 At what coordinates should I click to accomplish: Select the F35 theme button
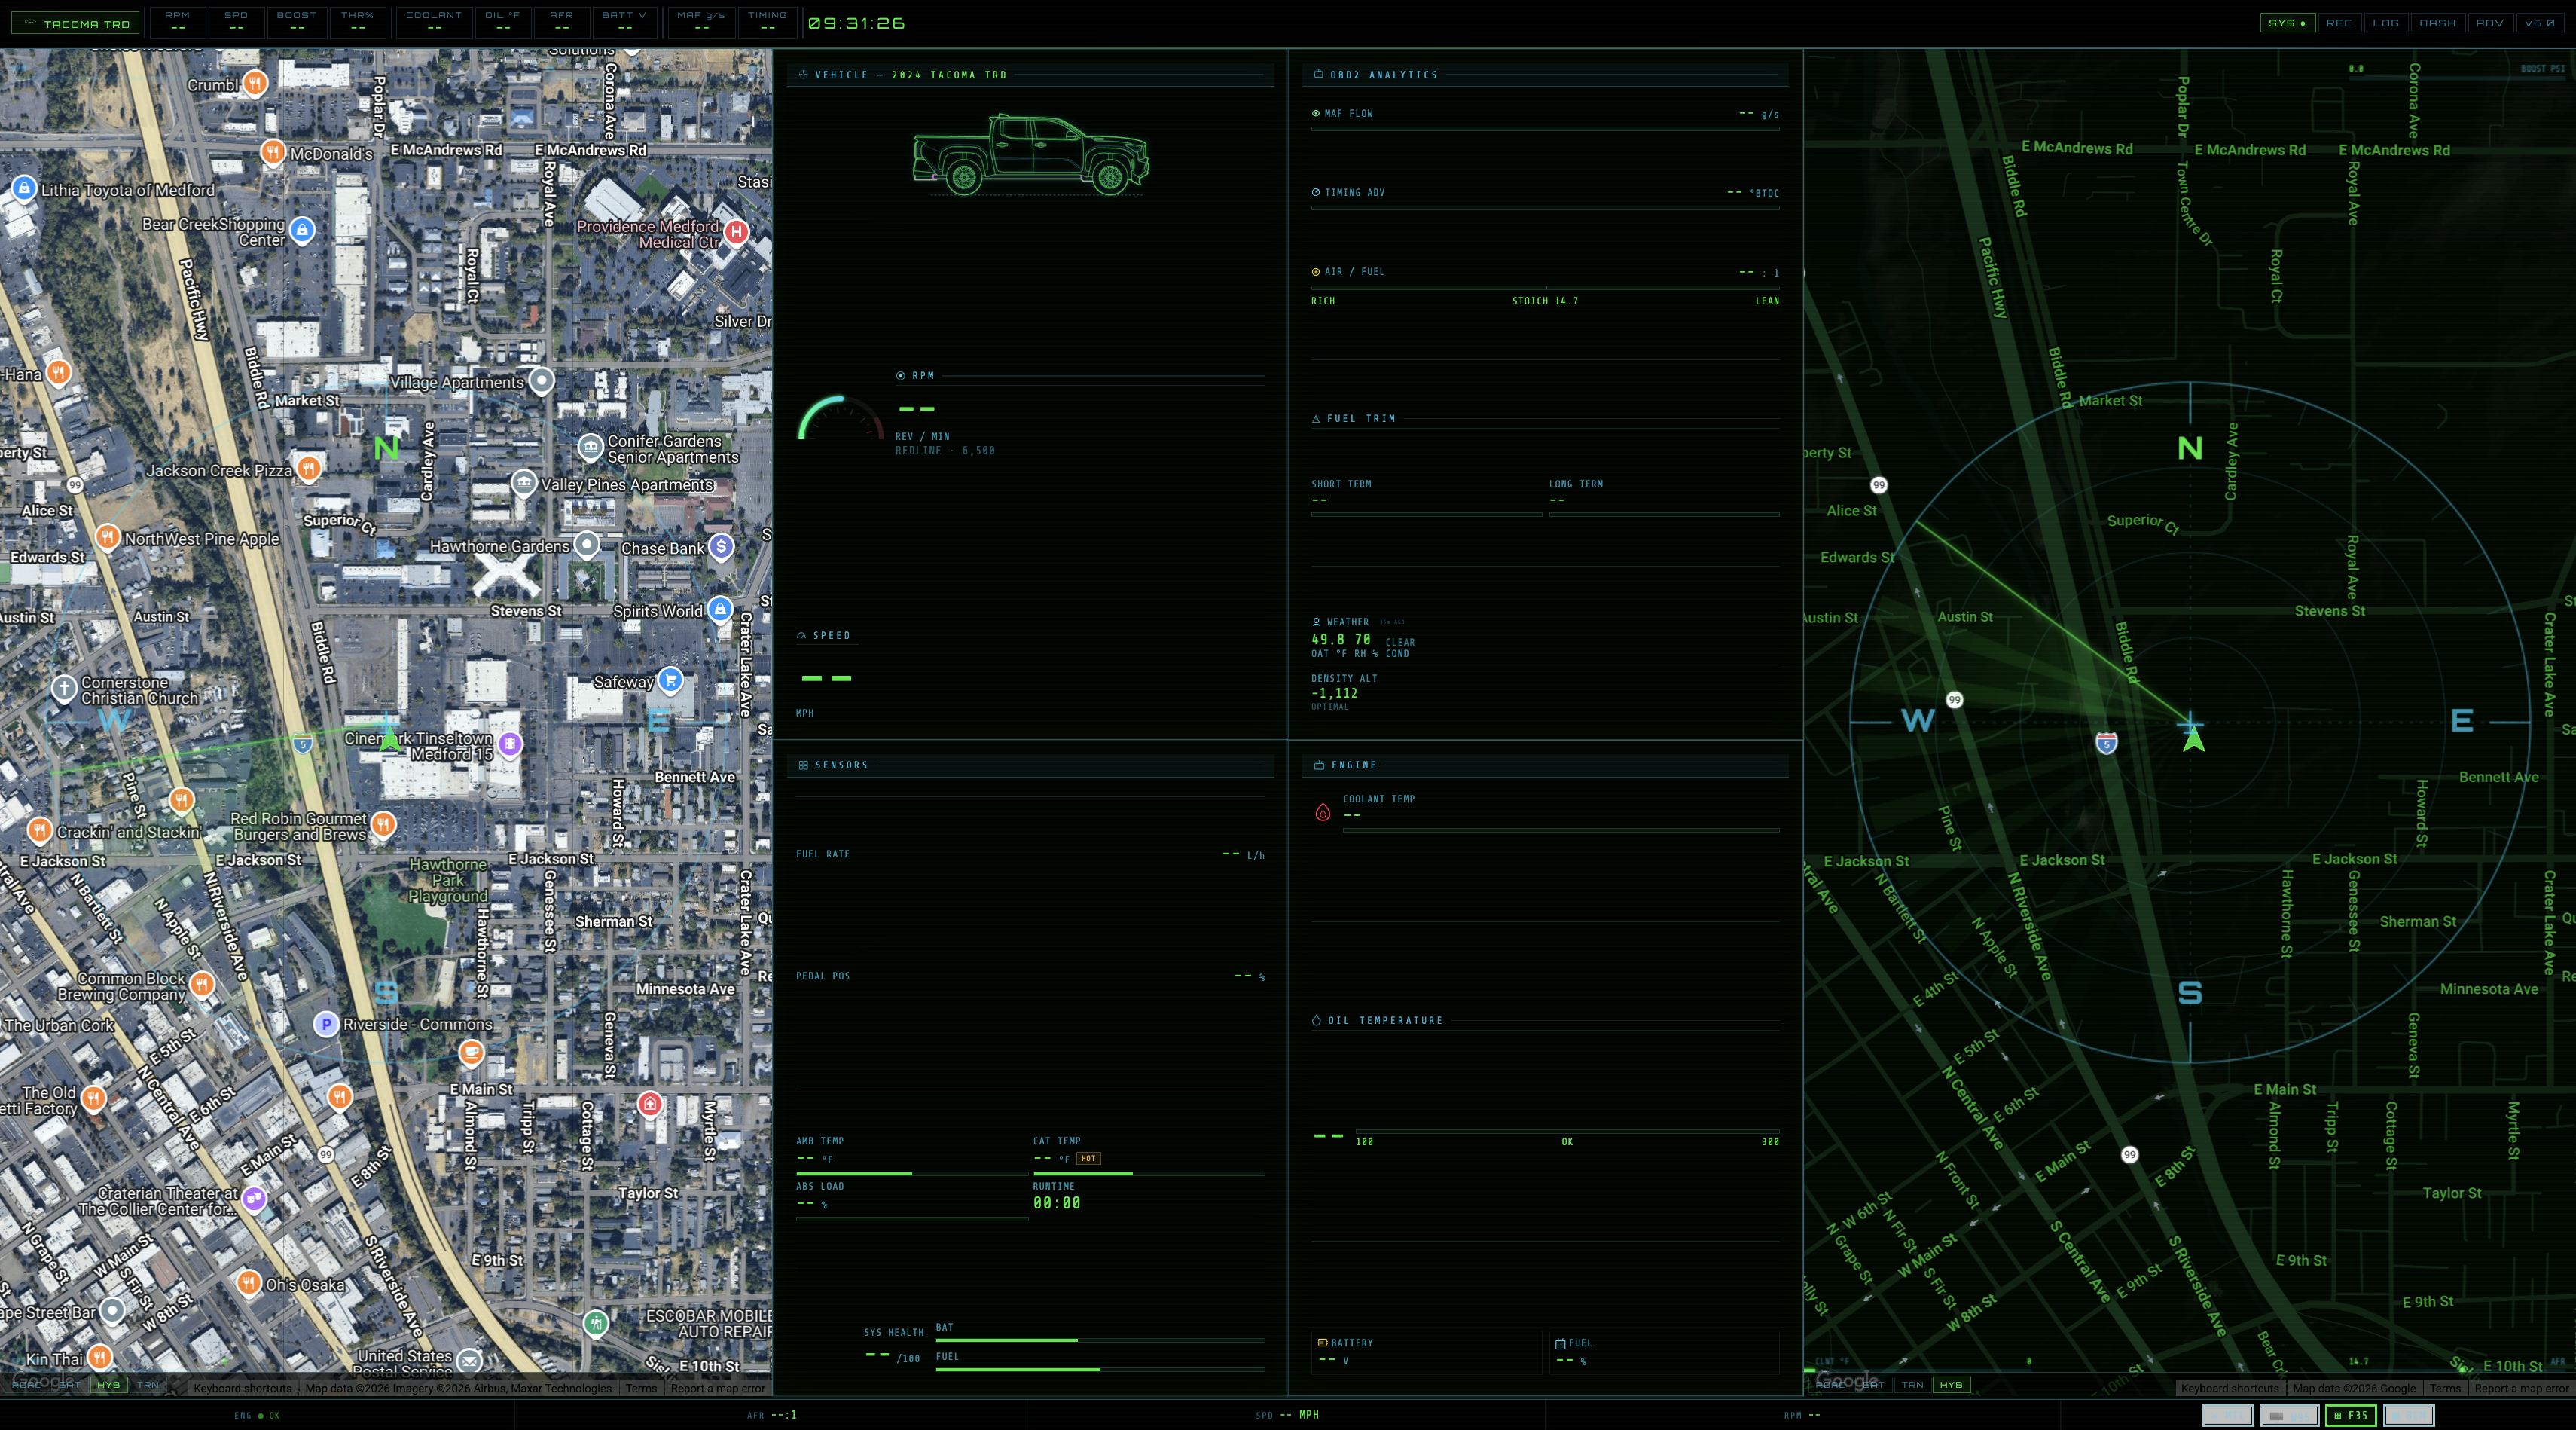[x=2350, y=1415]
